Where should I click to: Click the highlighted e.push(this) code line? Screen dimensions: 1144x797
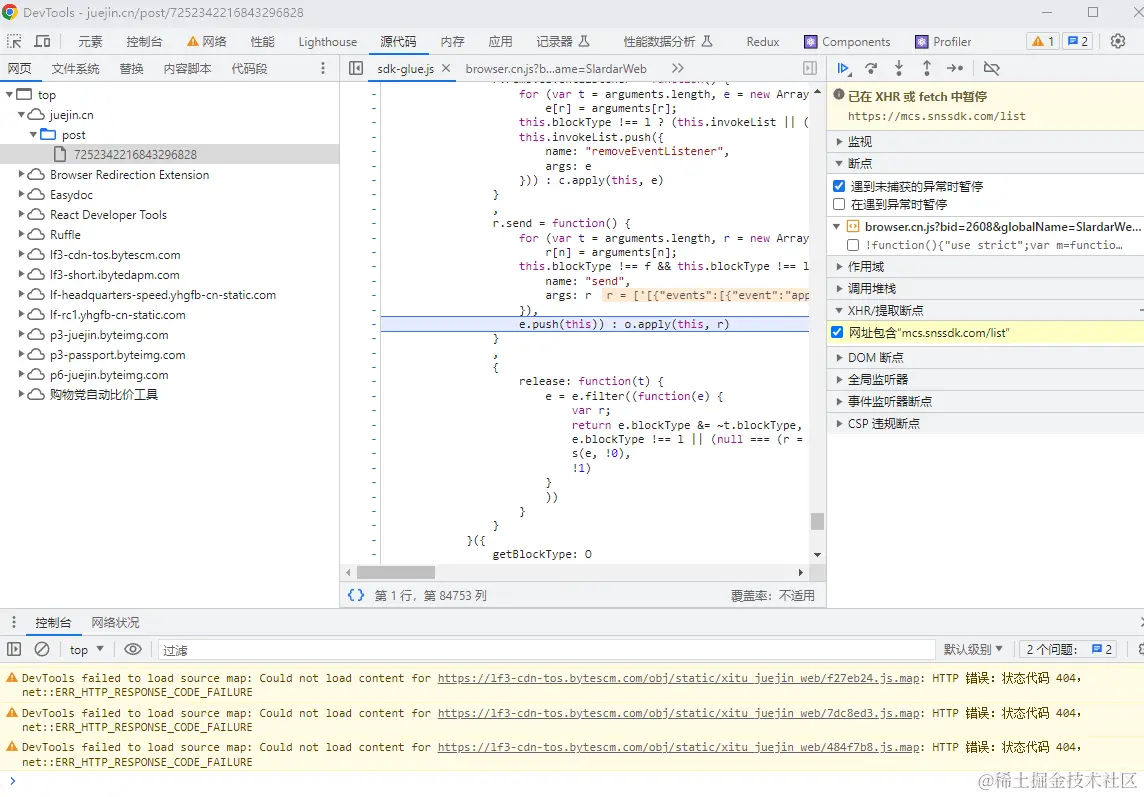pos(595,324)
